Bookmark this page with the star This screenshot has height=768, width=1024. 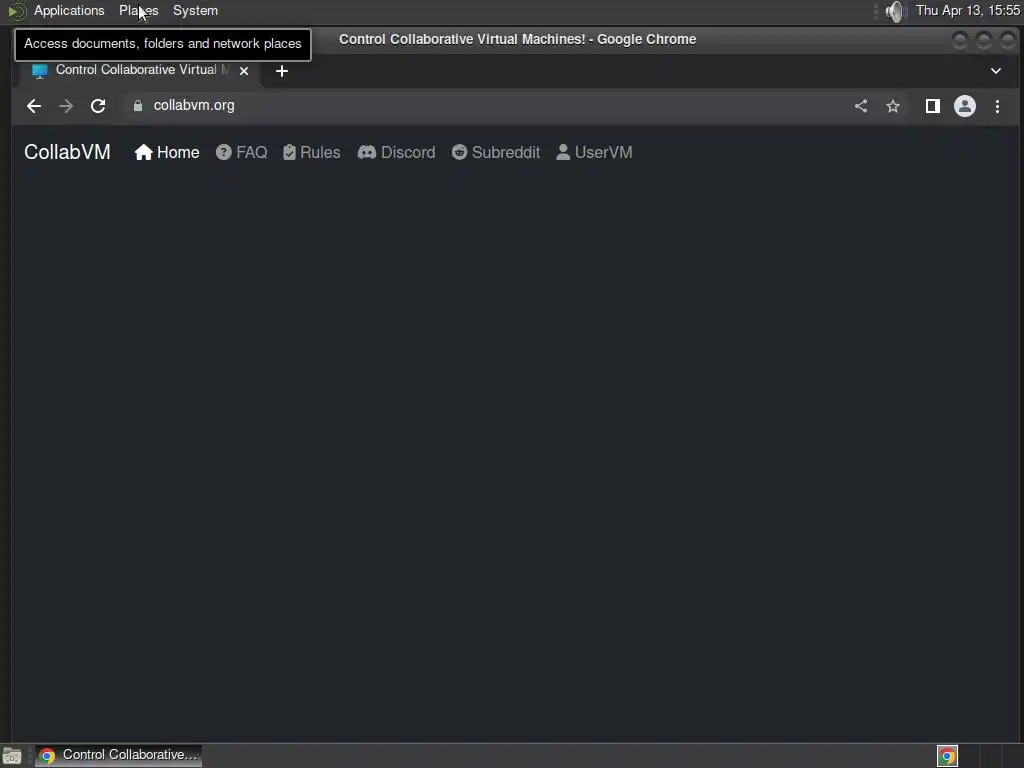(893, 106)
